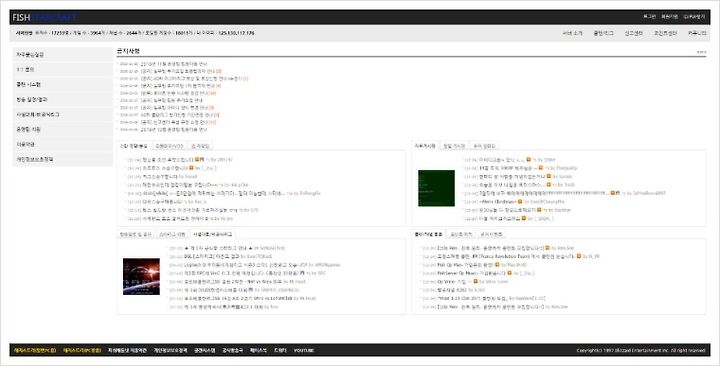The width and height of the screenshot is (720, 366).
Task: Open 클랜 시스템 in the left sidebar
Action: pos(62,84)
